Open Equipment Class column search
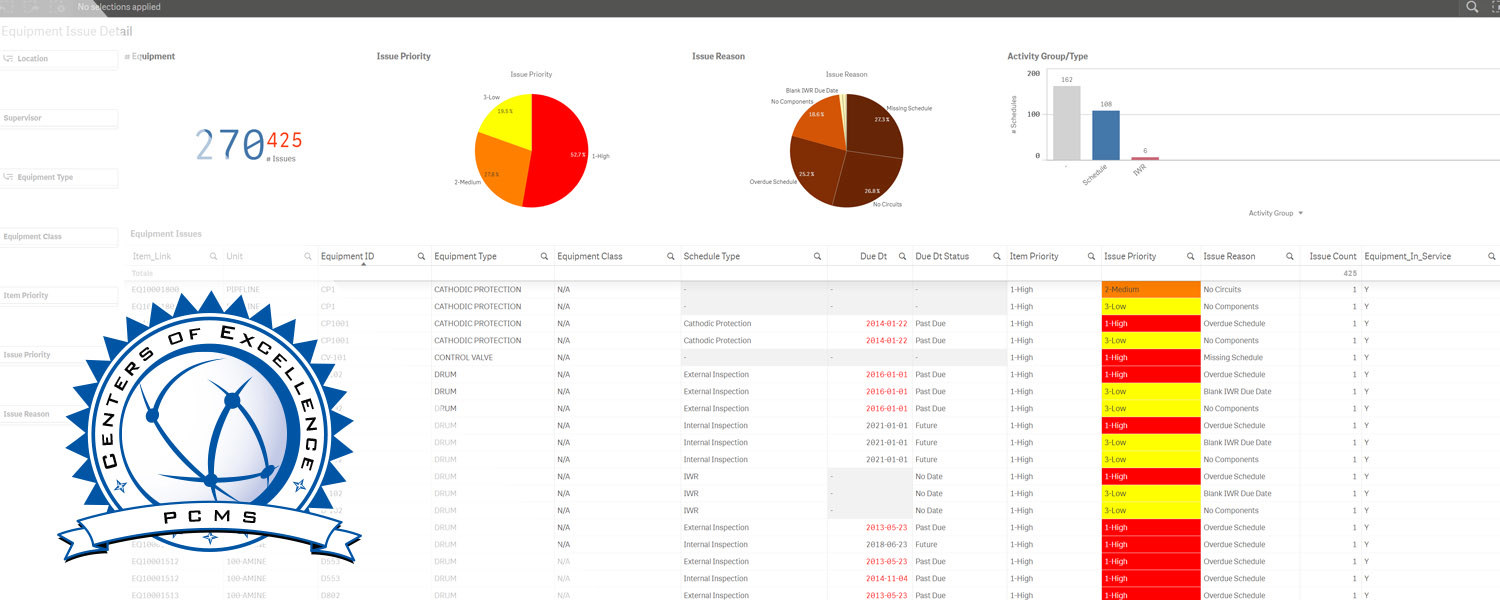The width and height of the screenshot is (1500, 600). pyautogui.click(x=669, y=257)
